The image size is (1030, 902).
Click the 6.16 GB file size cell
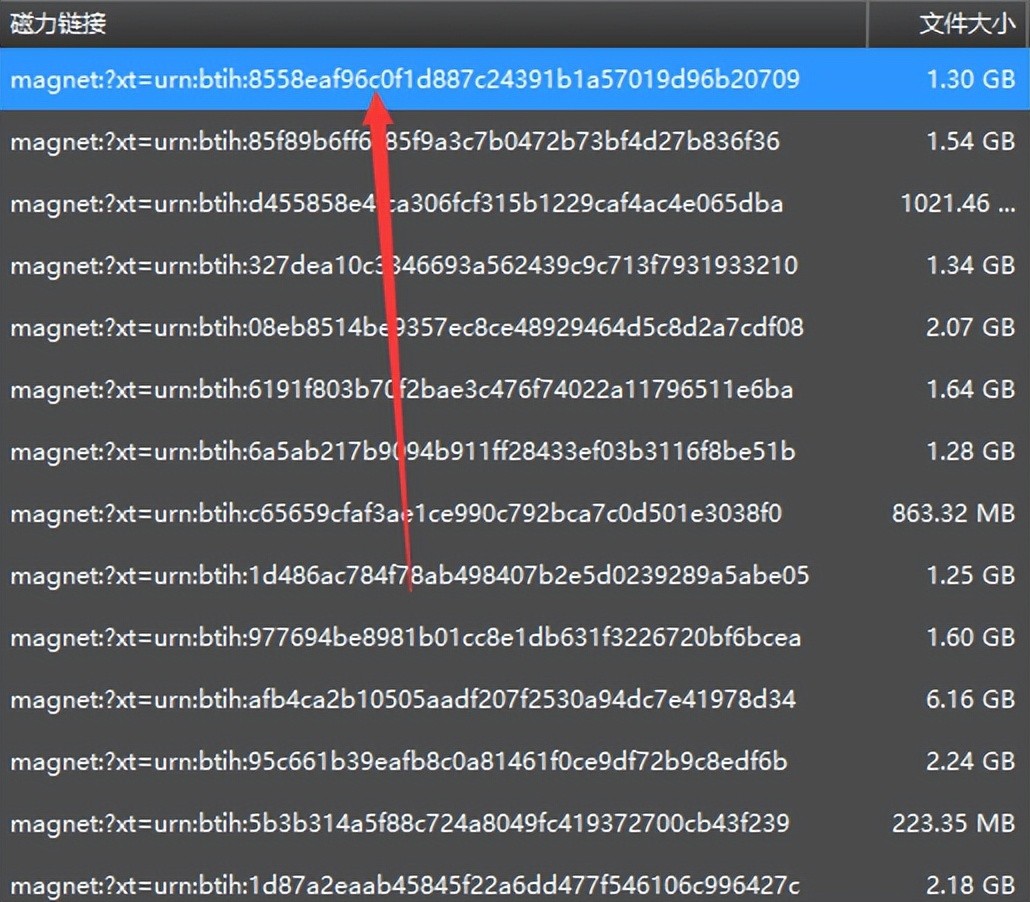[970, 700]
